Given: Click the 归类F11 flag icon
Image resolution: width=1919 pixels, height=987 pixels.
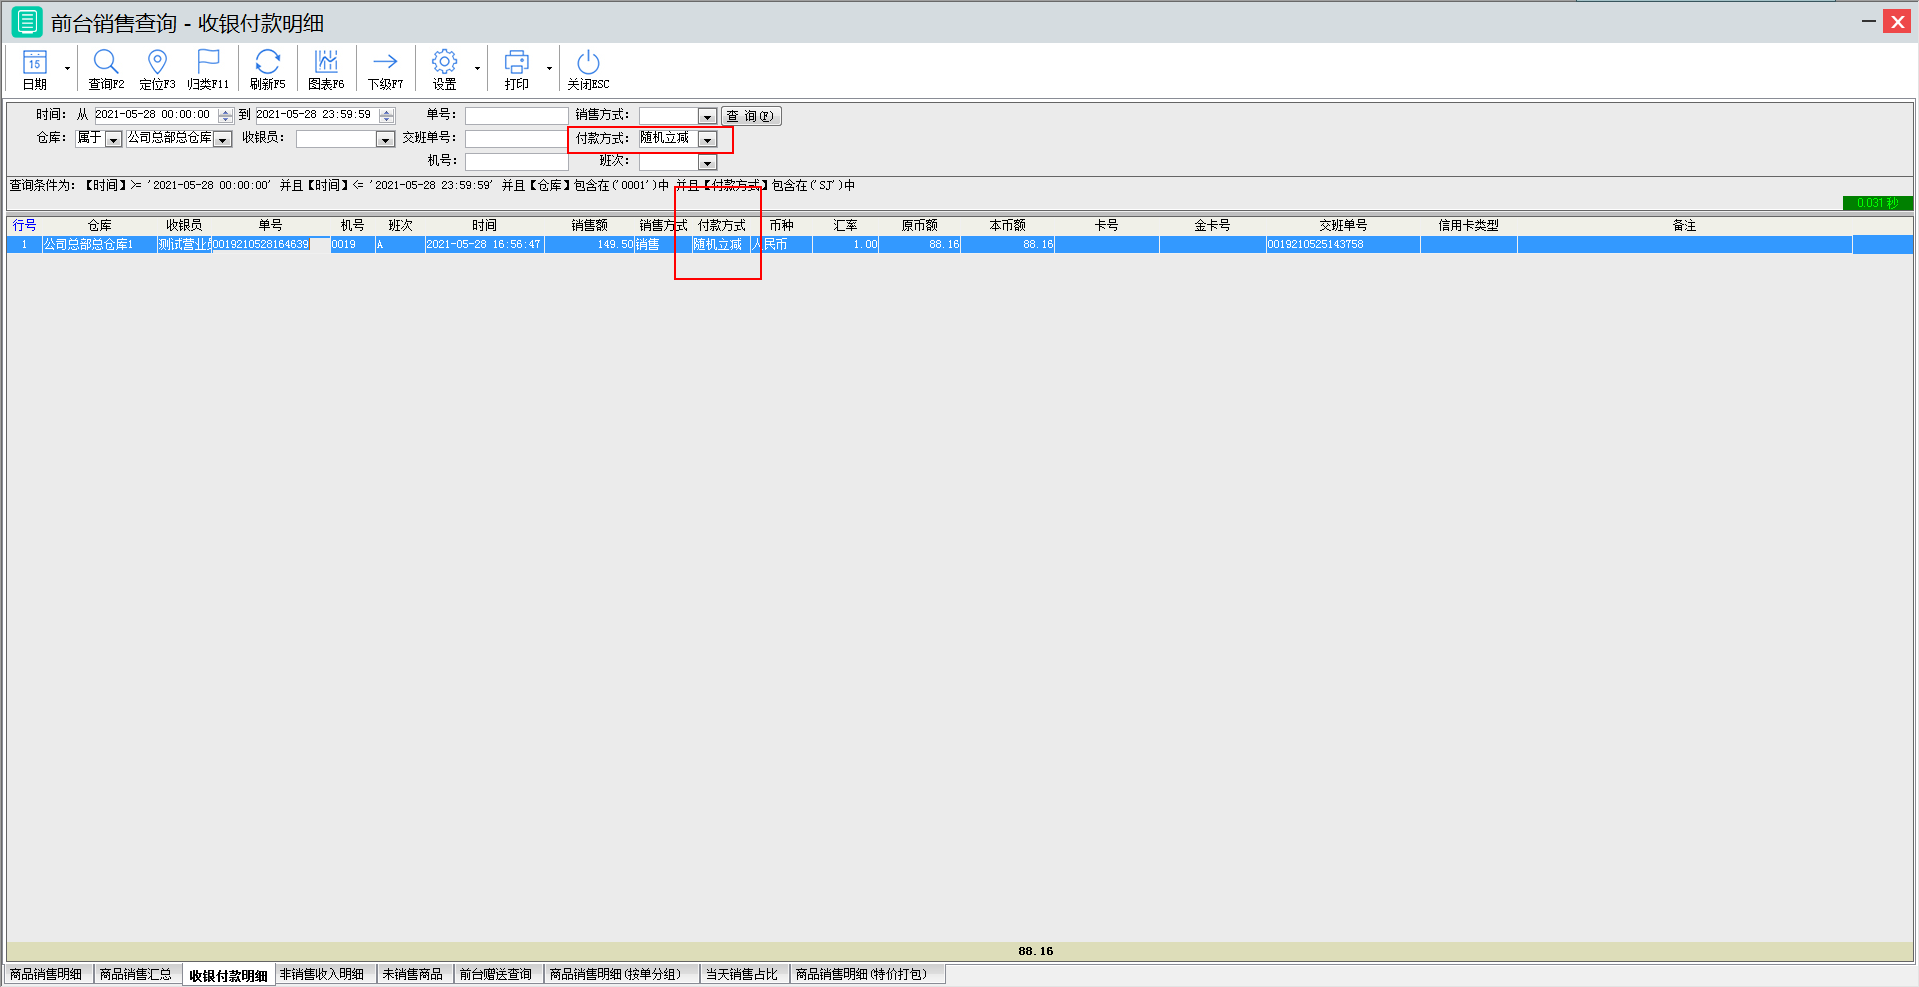Looking at the screenshot, I should (208, 62).
